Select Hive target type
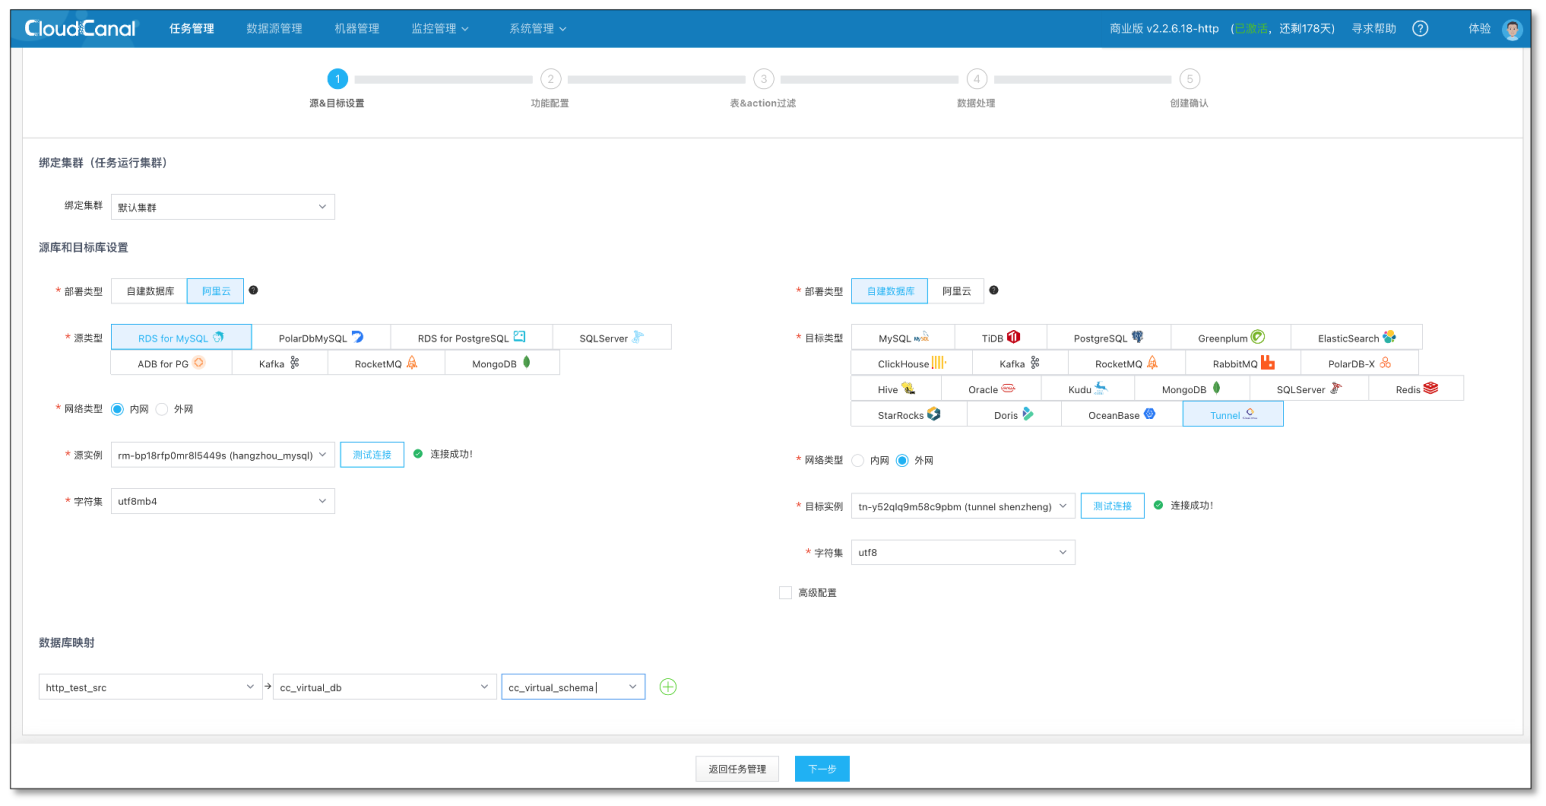 click(x=896, y=389)
